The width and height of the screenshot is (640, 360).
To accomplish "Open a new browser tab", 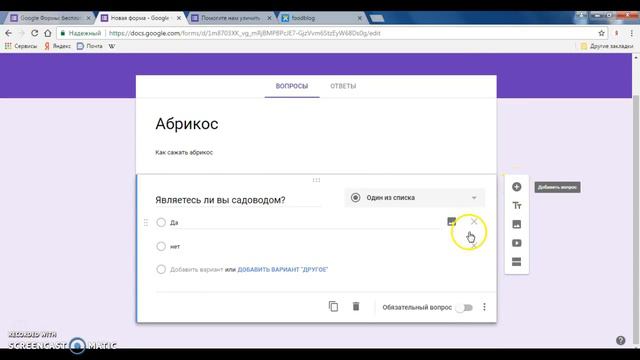I will (377, 18).
